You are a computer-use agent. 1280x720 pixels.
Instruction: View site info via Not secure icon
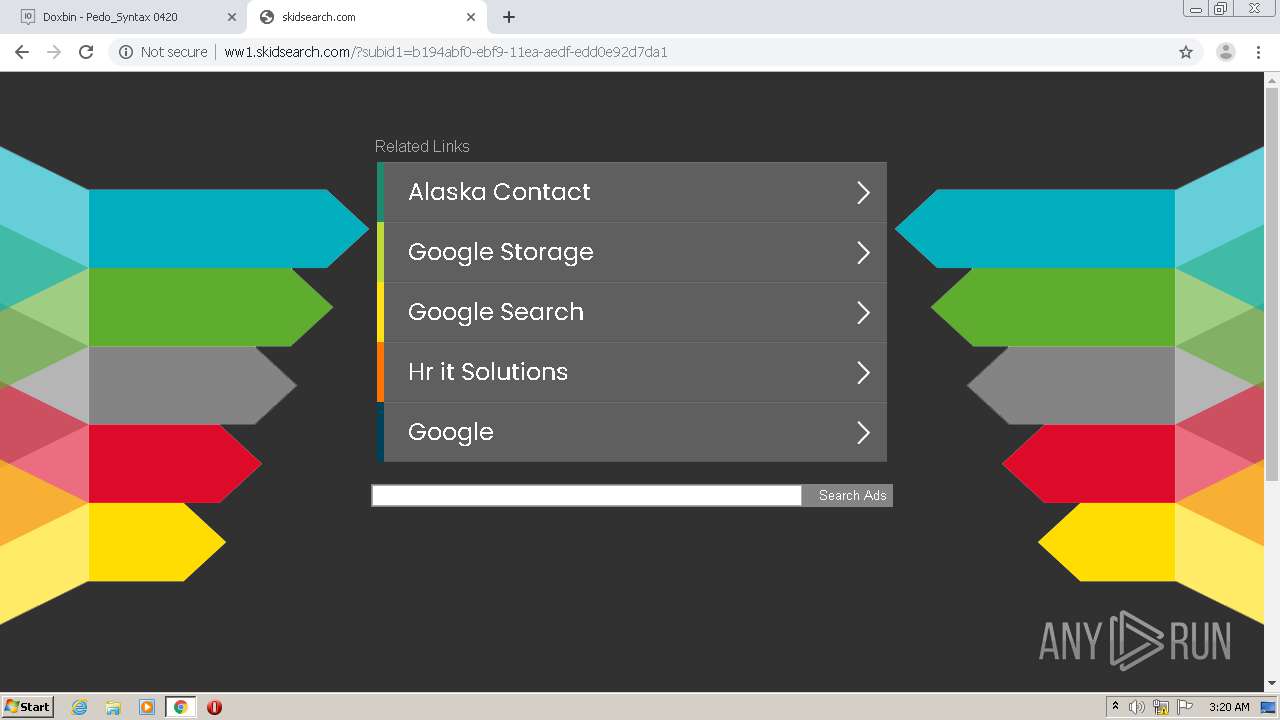[126, 52]
